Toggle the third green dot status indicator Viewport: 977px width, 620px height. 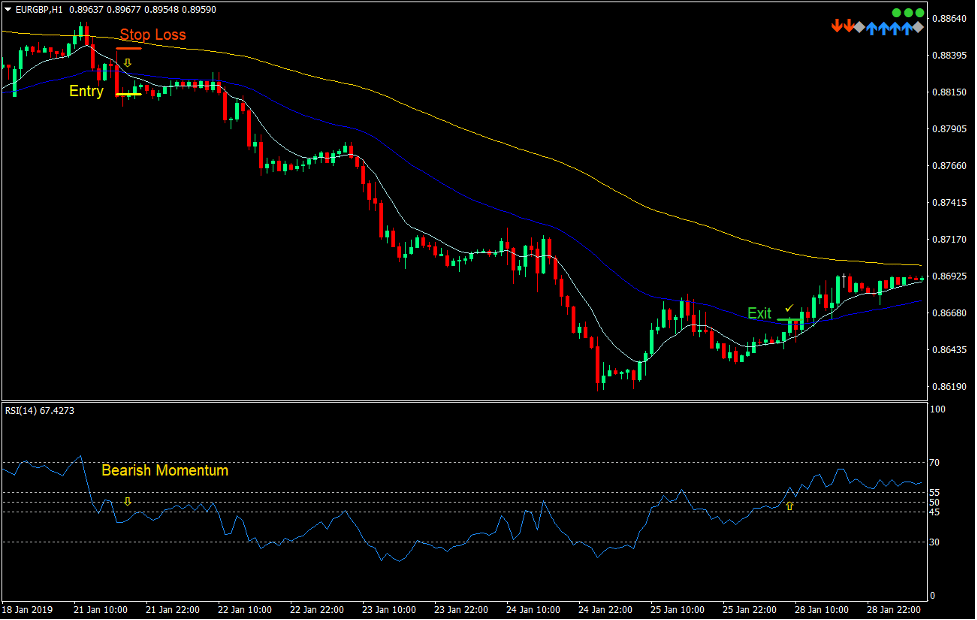click(x=919, y=13)
